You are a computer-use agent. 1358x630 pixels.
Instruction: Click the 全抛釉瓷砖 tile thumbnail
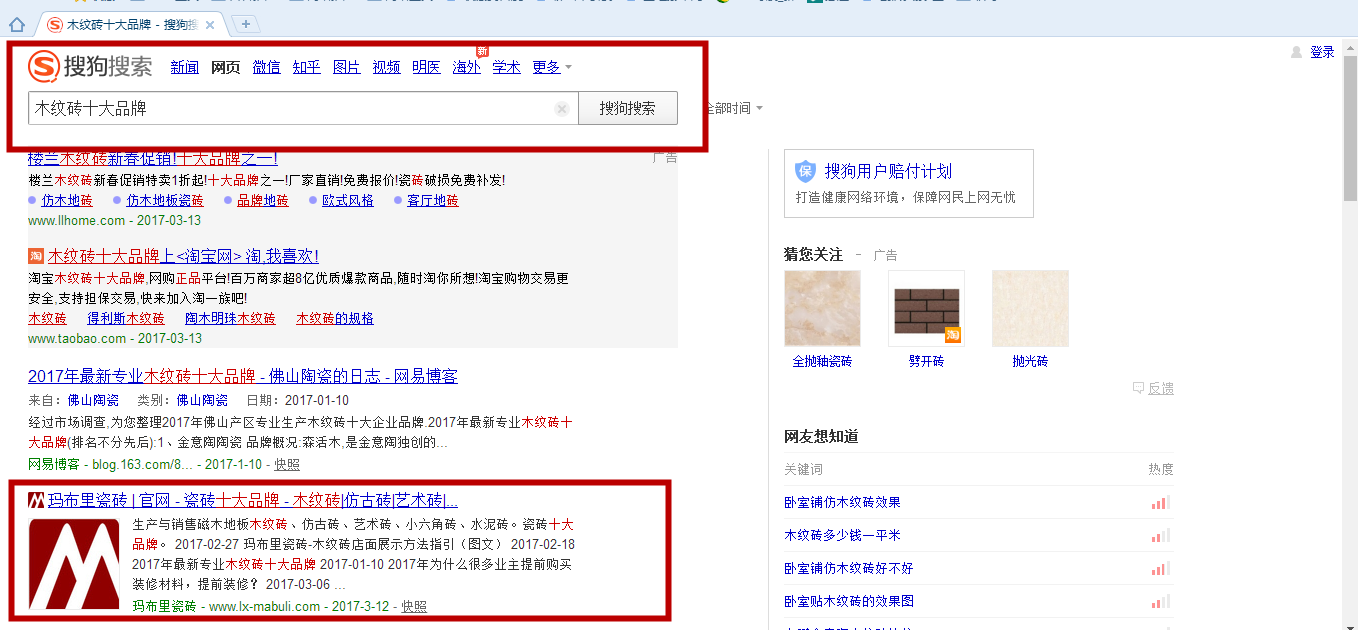(822, 309)
